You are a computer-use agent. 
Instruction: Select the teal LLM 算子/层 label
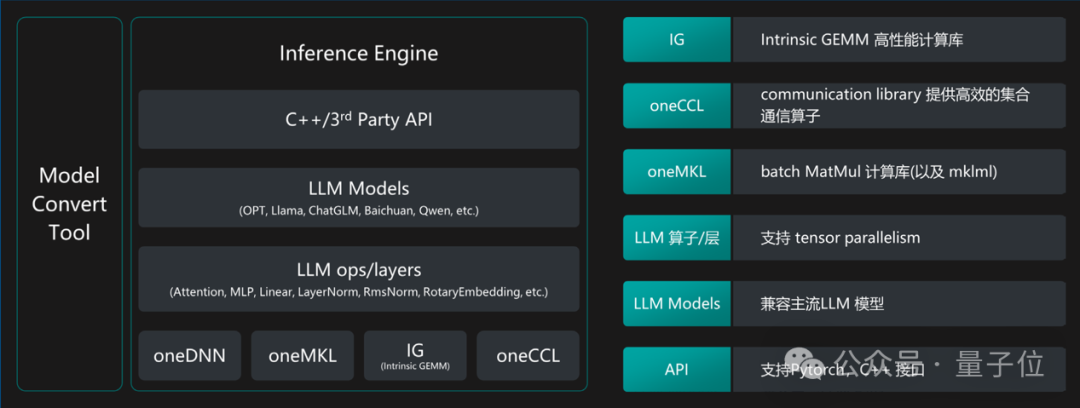[x=676, y=237]
